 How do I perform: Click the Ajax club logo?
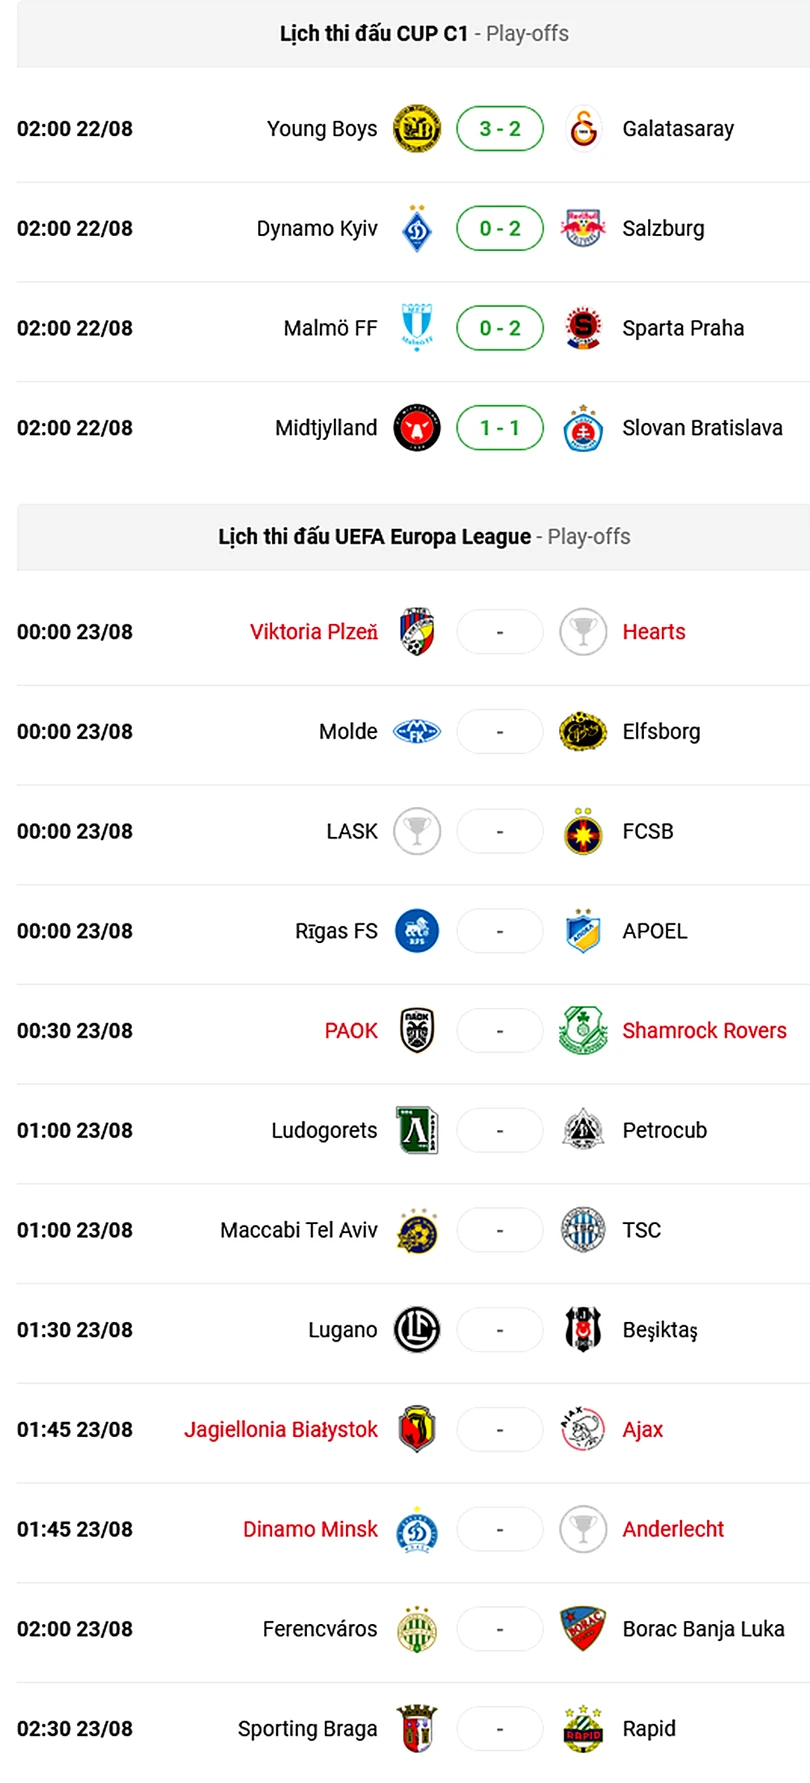583,1430
